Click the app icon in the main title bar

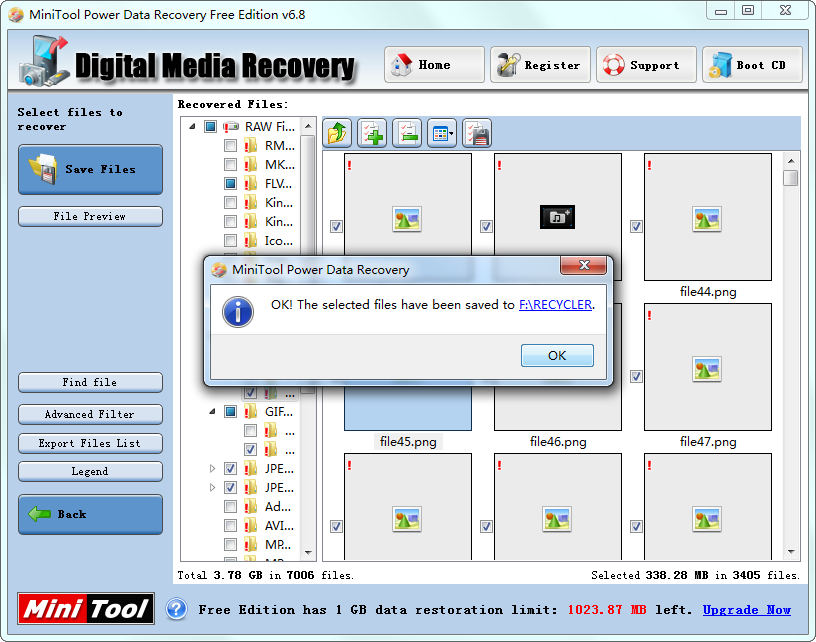[x=16, y=15]
